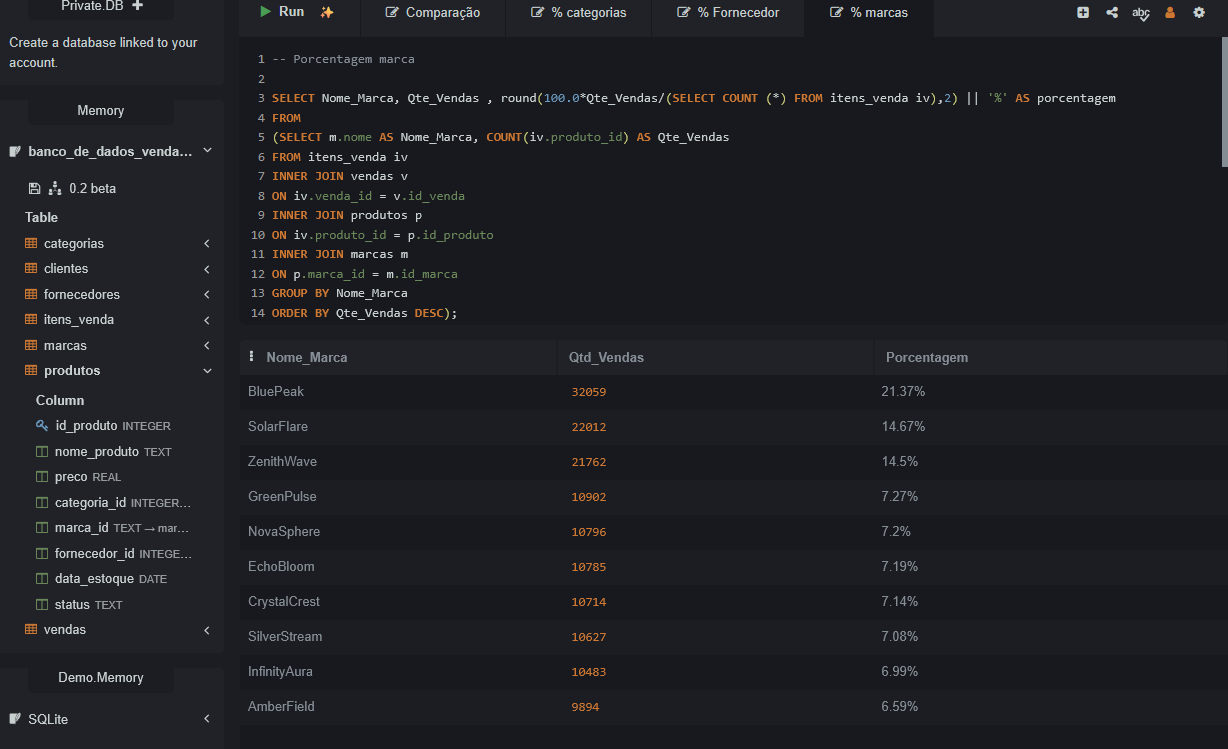Click the schema diagram icon near 0.2 beta
The height and width of the screenshot is (749, 1228).
pos(55,188)
